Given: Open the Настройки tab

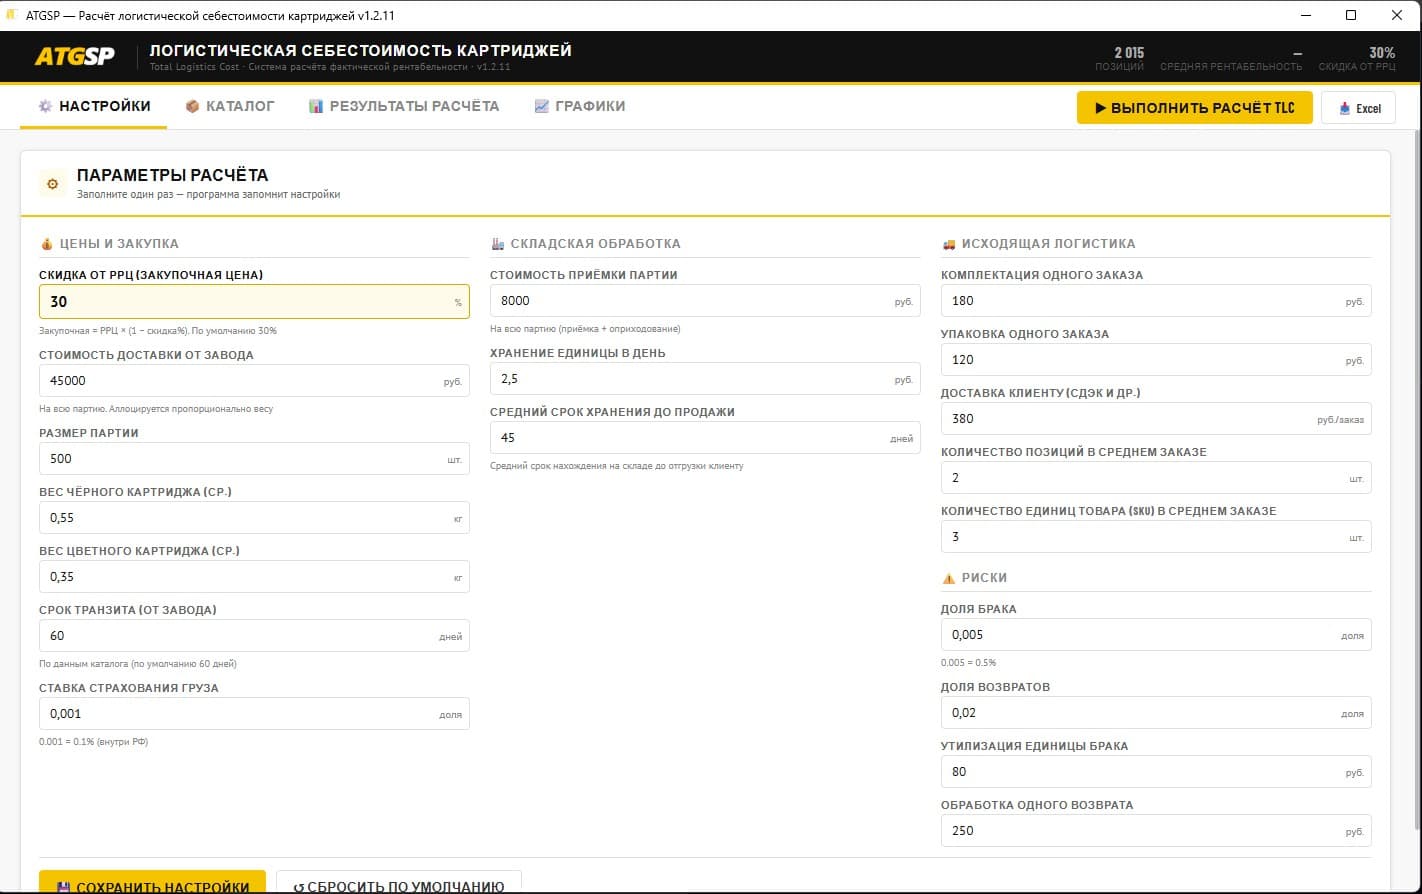Looking at the screenshot, I should pos(94,106).
